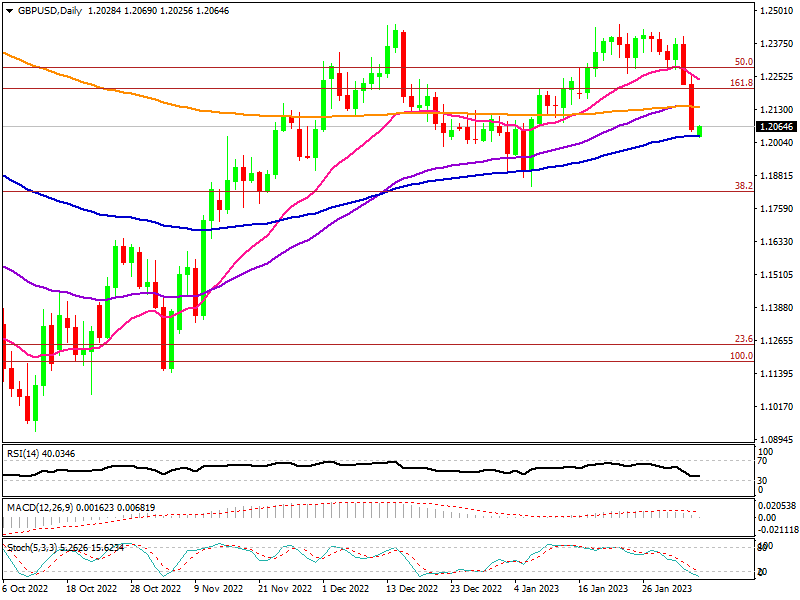Click the 1.25010 price axis label
800x600 pixels.
coord(776,11)
